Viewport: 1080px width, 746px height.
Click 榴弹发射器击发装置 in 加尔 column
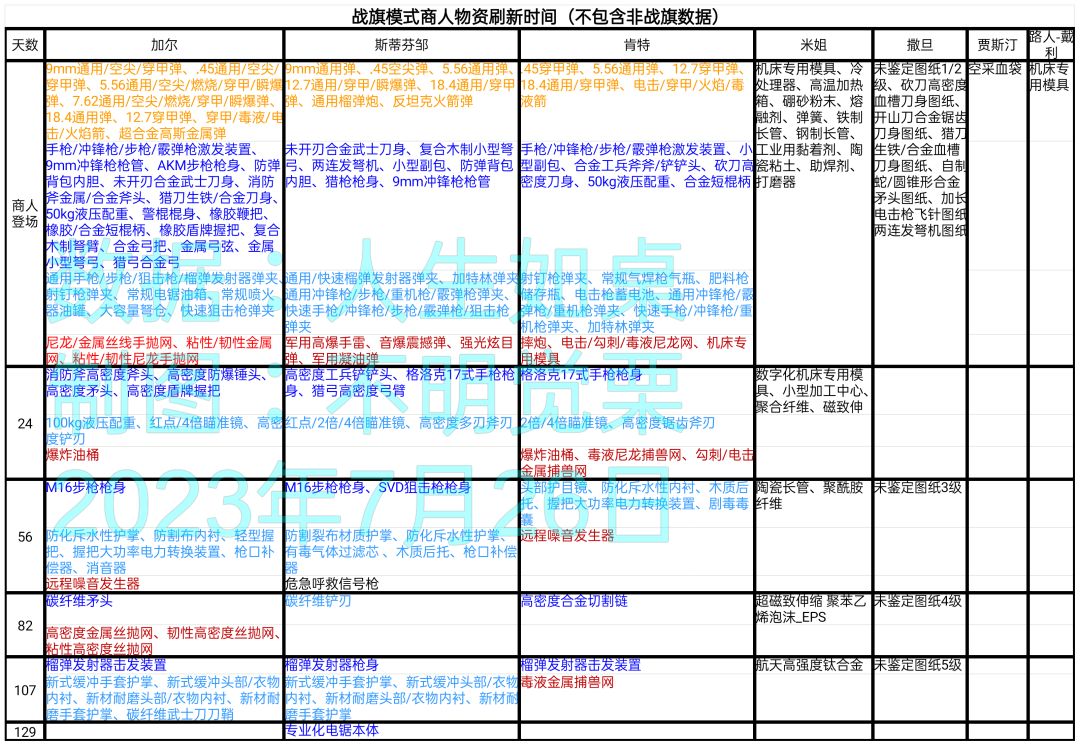(x=106, y=665)
